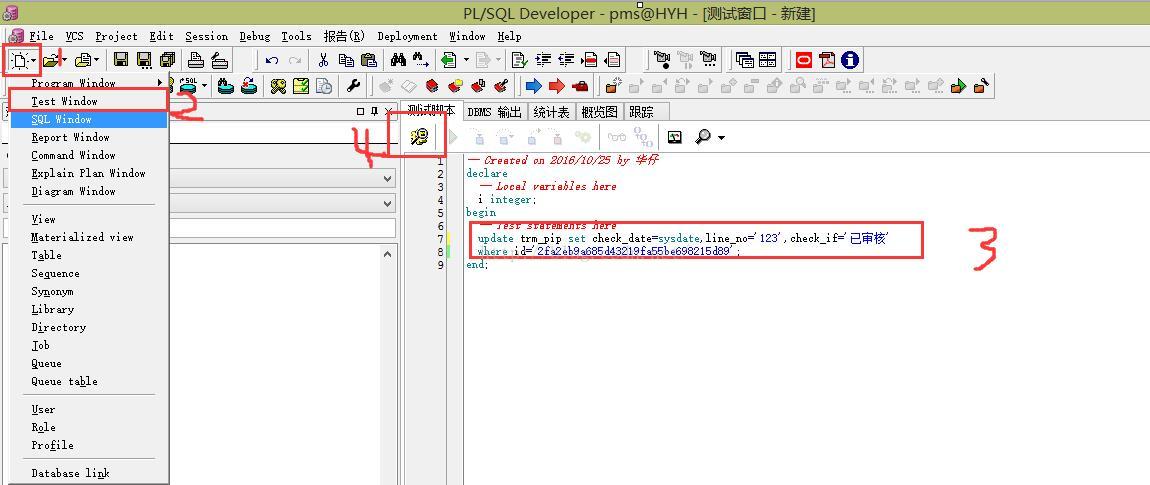Click the Cut scissors icon
Screen dimensions: 1150x485
(x=323, y=60)
